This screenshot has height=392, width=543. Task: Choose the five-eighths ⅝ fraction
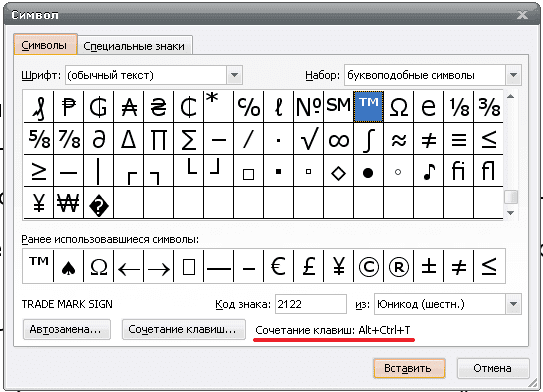pos(38,139)
